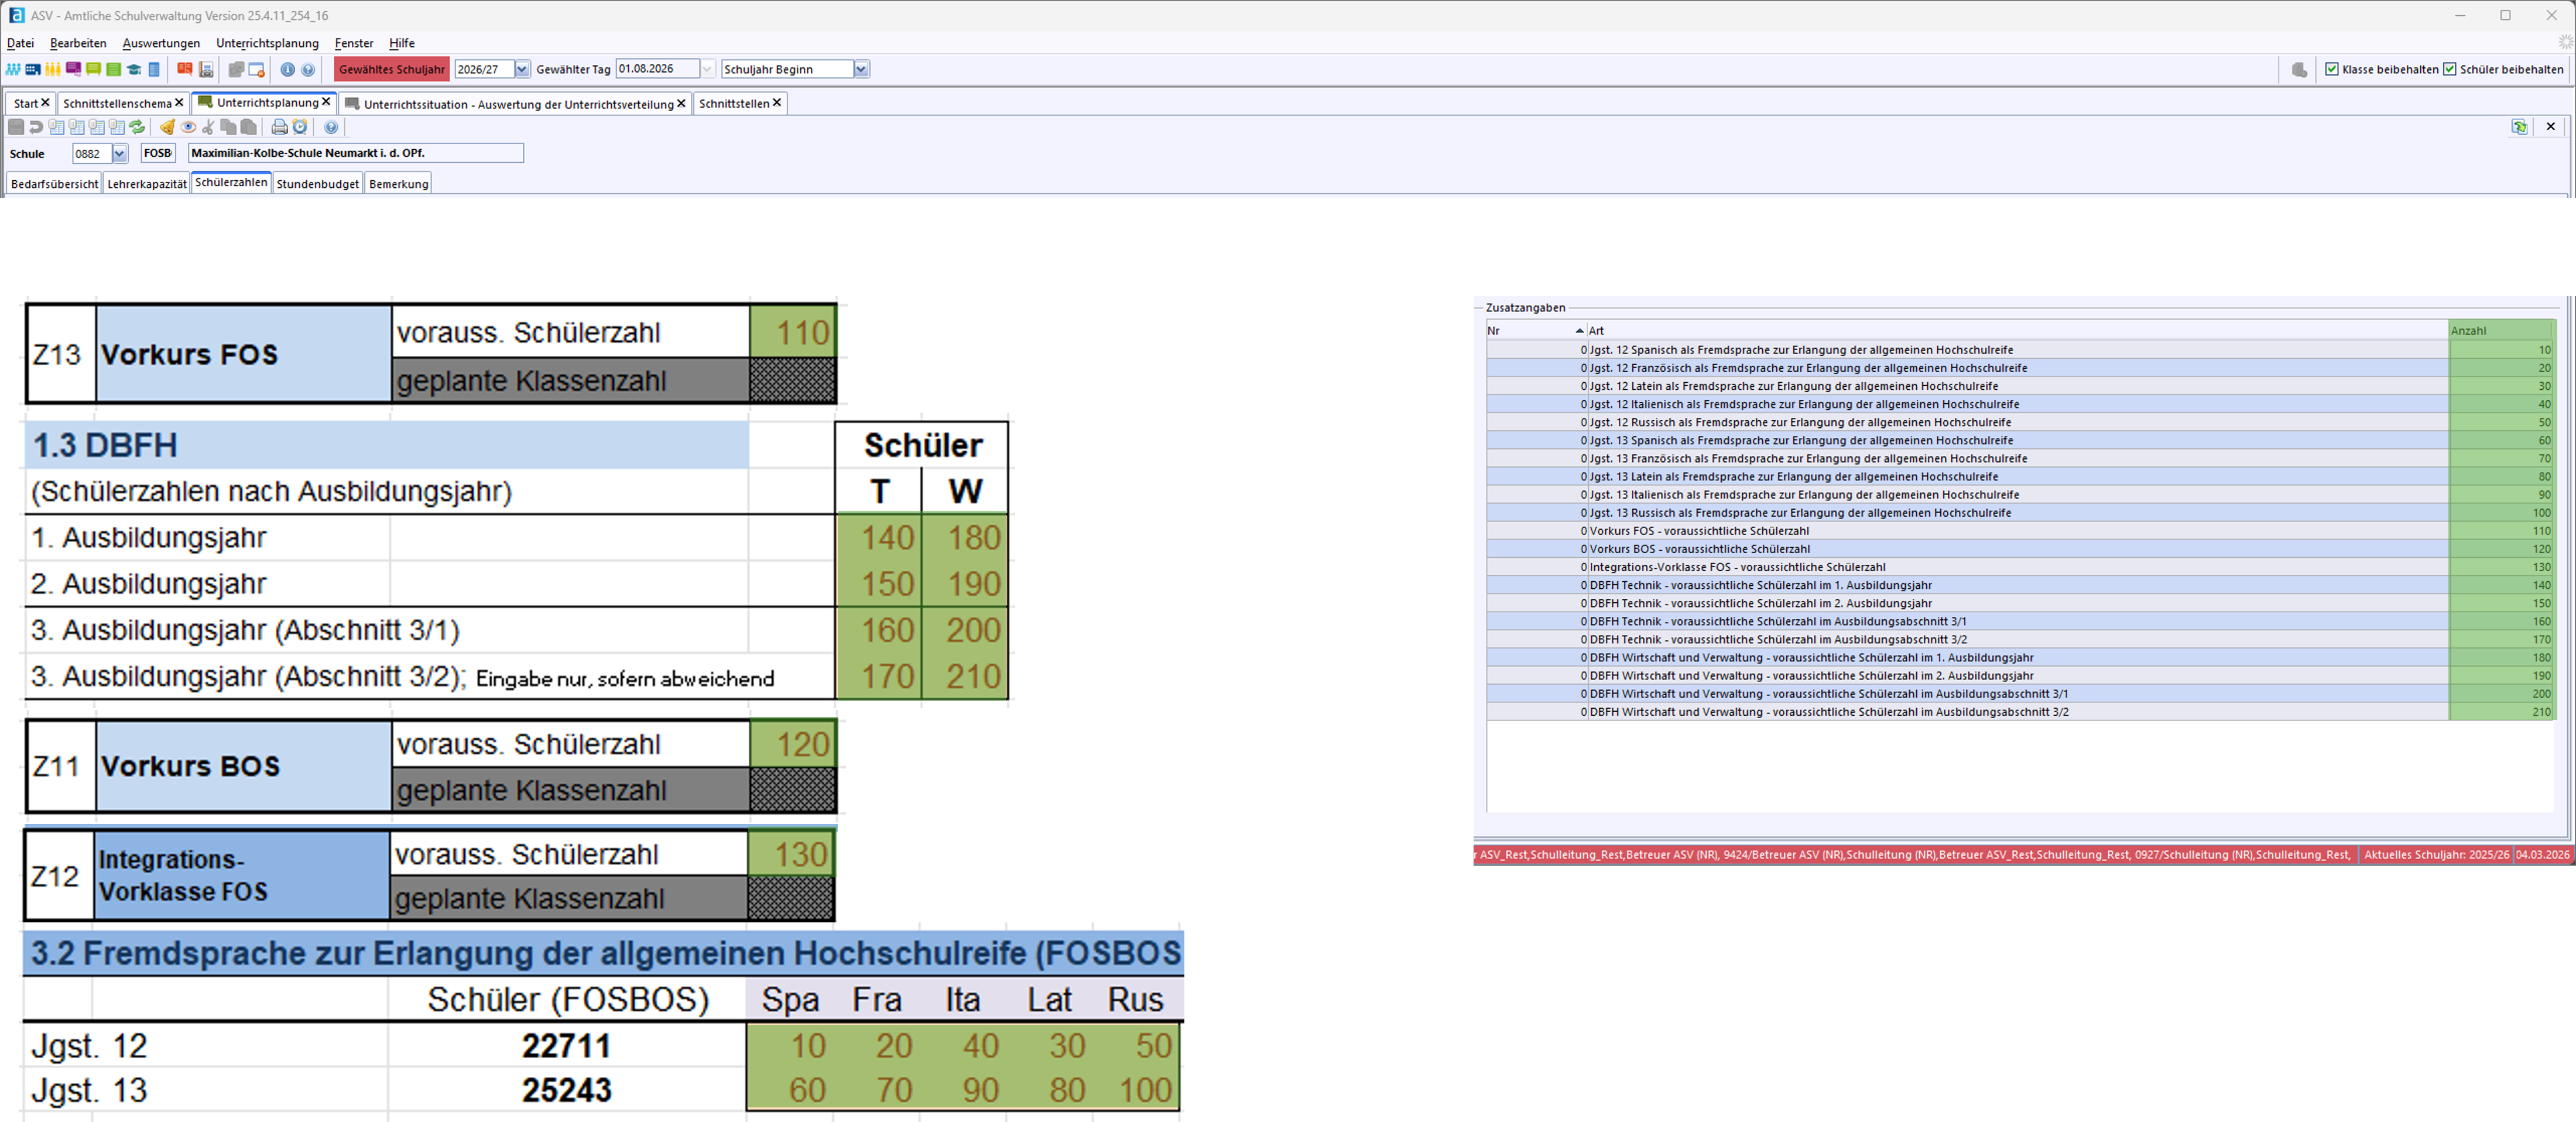Switch to the Lehrerkapazität tab
This screenshot has width=2576, height=1122.
(x=147, y=184)
